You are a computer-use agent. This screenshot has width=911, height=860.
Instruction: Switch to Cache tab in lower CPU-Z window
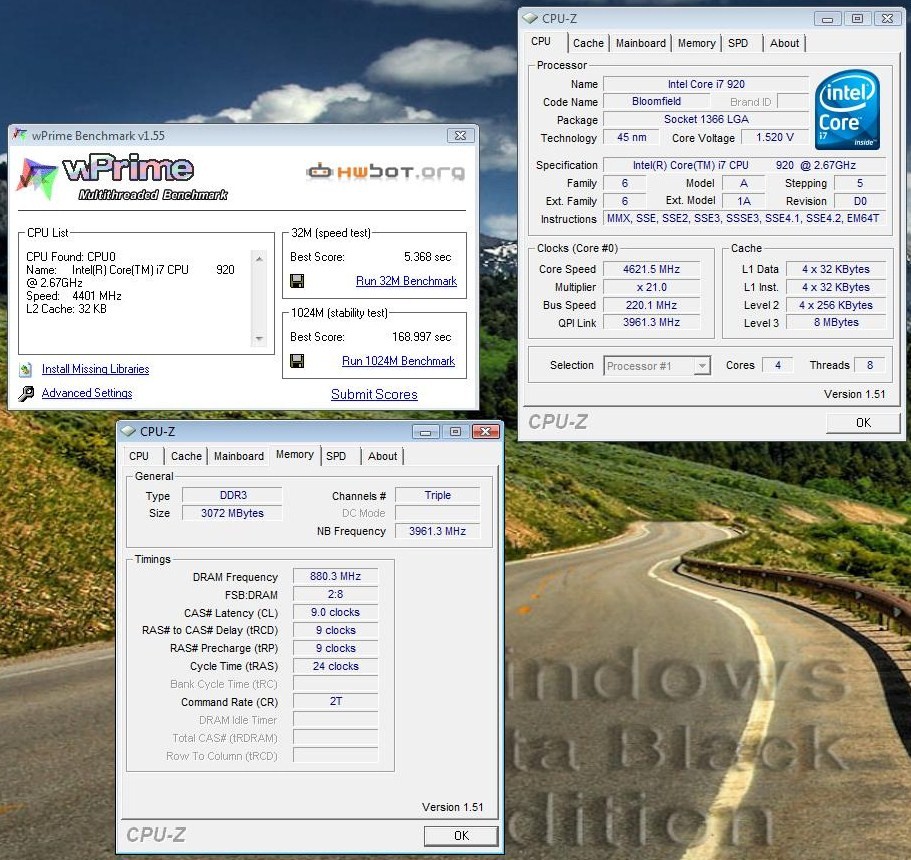[186, 456]
